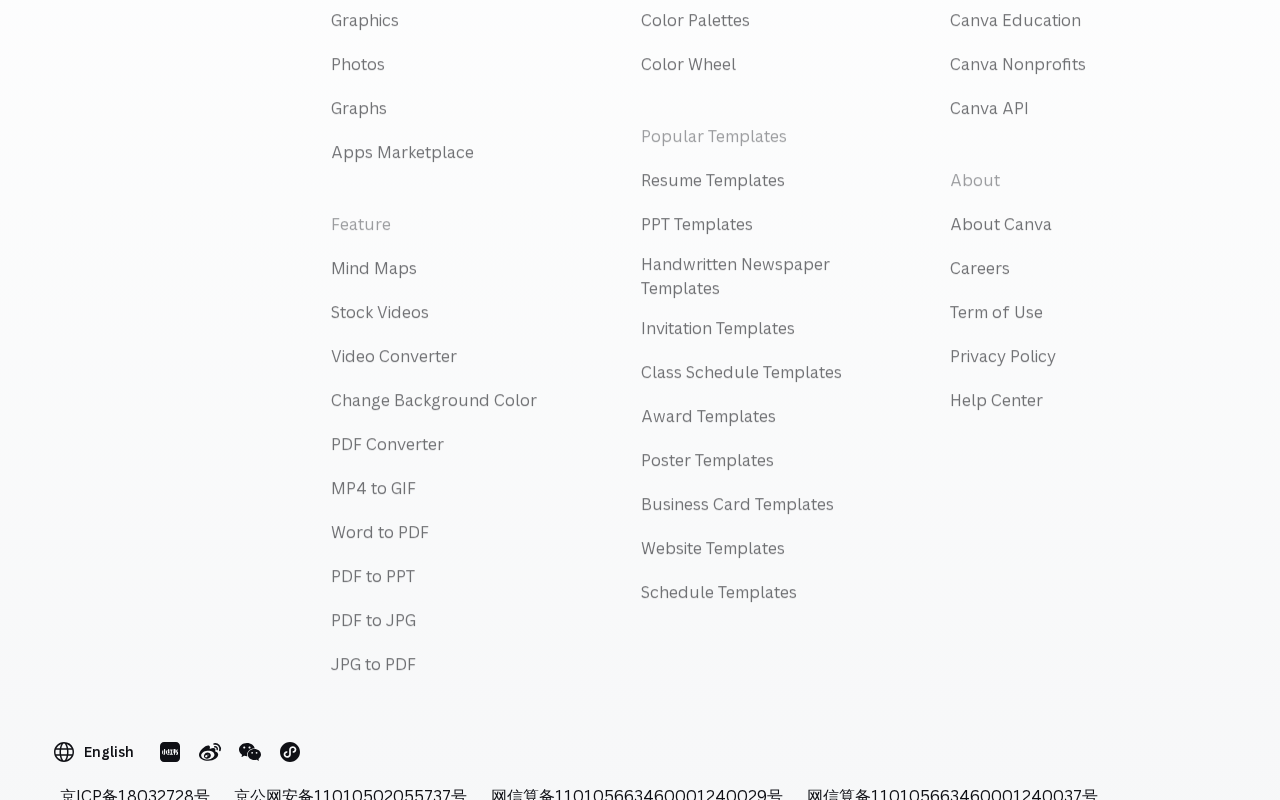
Task: Click the About section heading
Action: [x=975, y=180]
